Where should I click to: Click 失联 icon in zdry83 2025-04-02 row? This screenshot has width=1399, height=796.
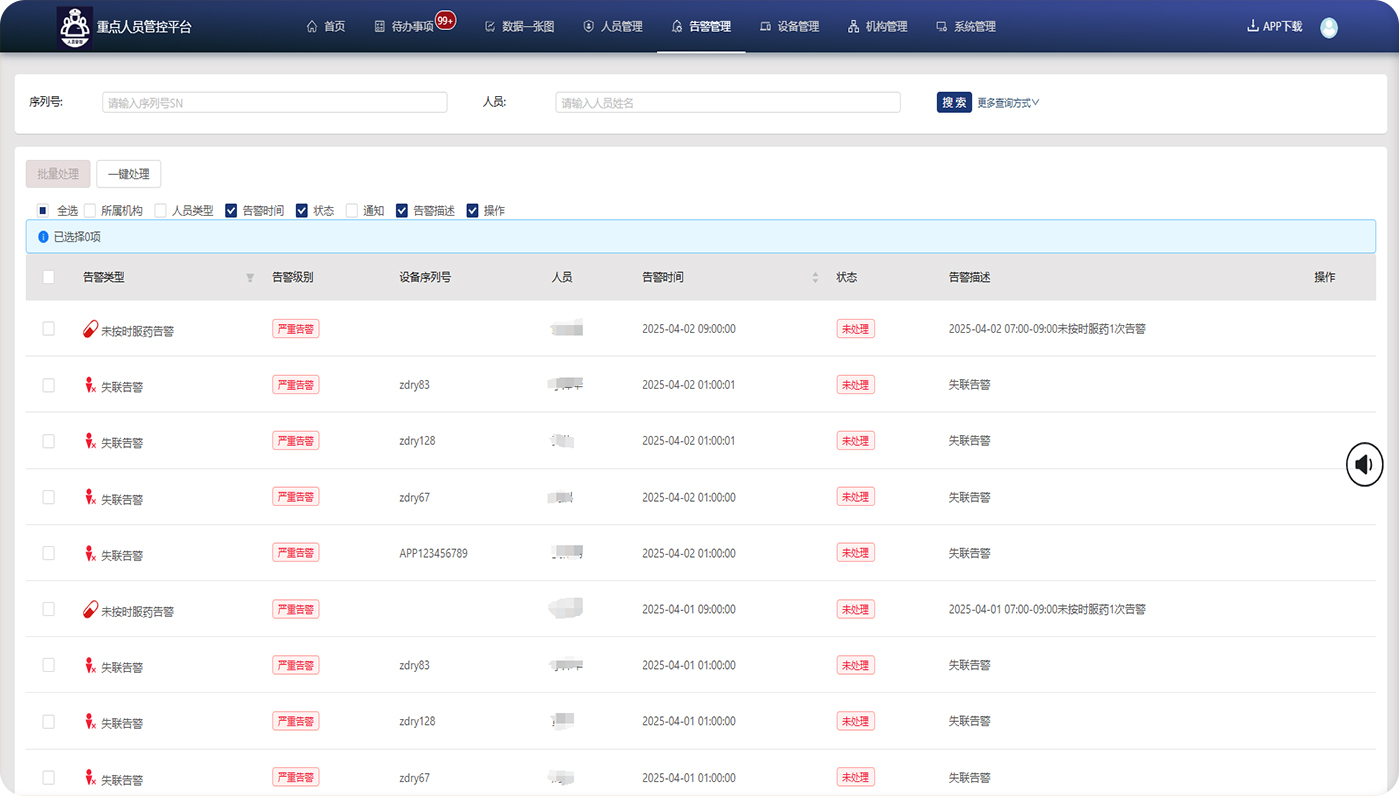tap(90, 385)
